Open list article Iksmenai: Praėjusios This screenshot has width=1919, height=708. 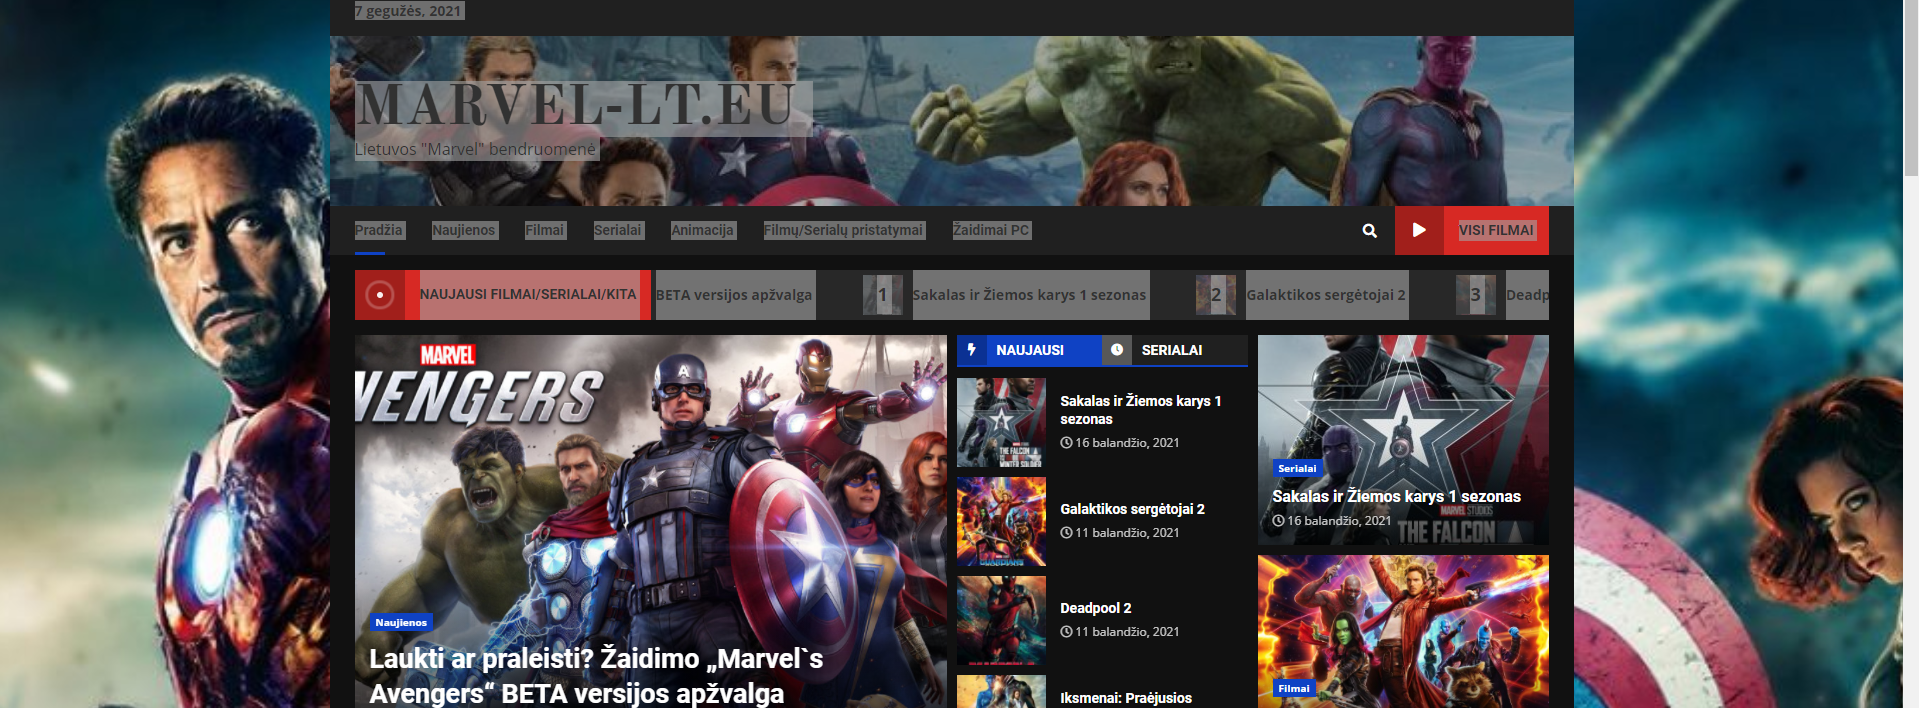[1126, 698]
